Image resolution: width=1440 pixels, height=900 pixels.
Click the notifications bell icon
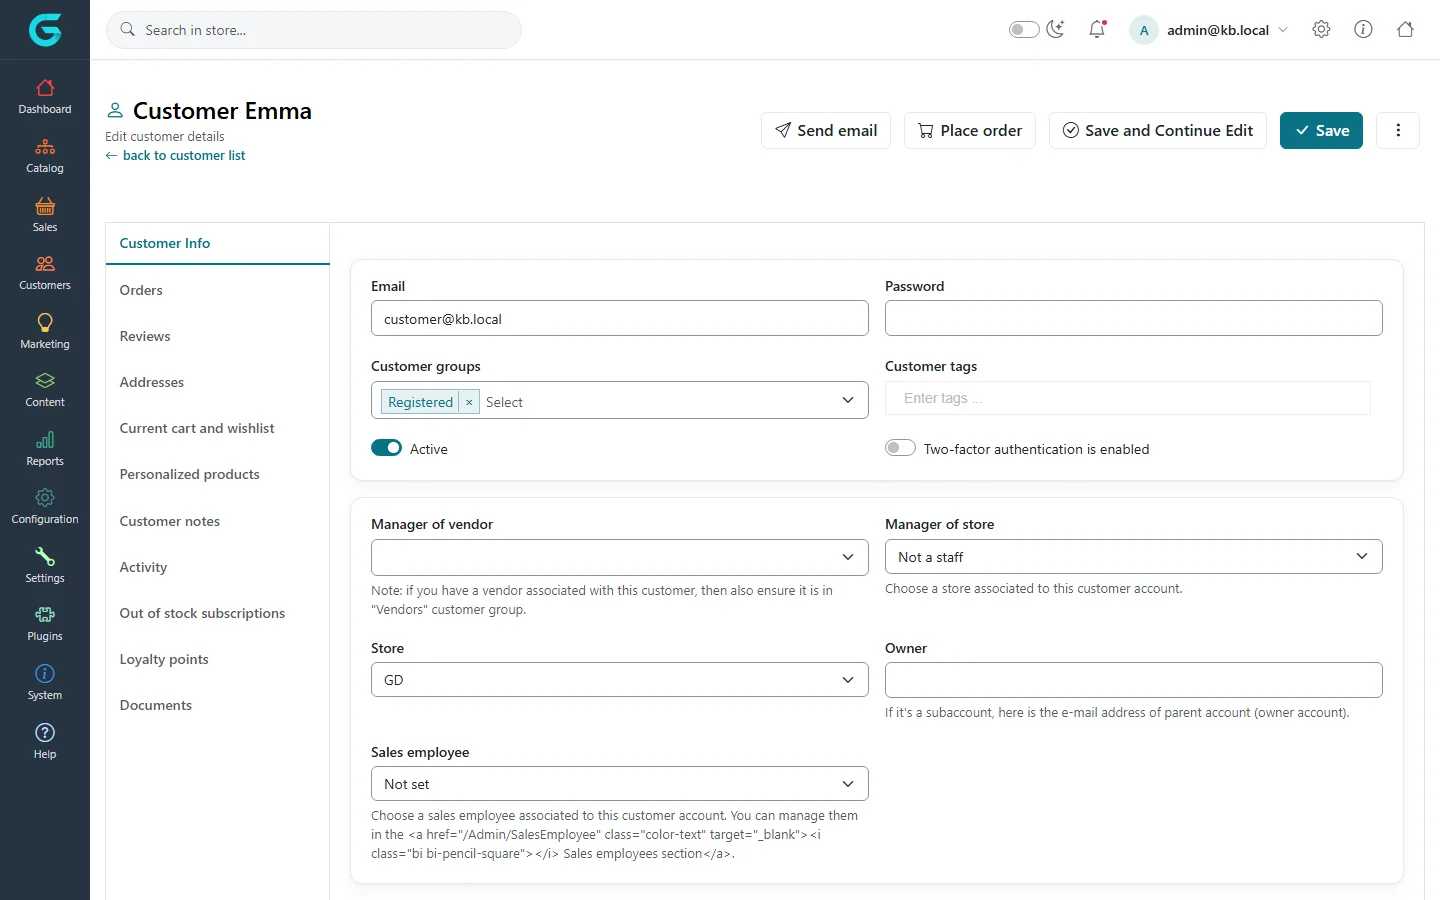click(x=1097, y=30)
